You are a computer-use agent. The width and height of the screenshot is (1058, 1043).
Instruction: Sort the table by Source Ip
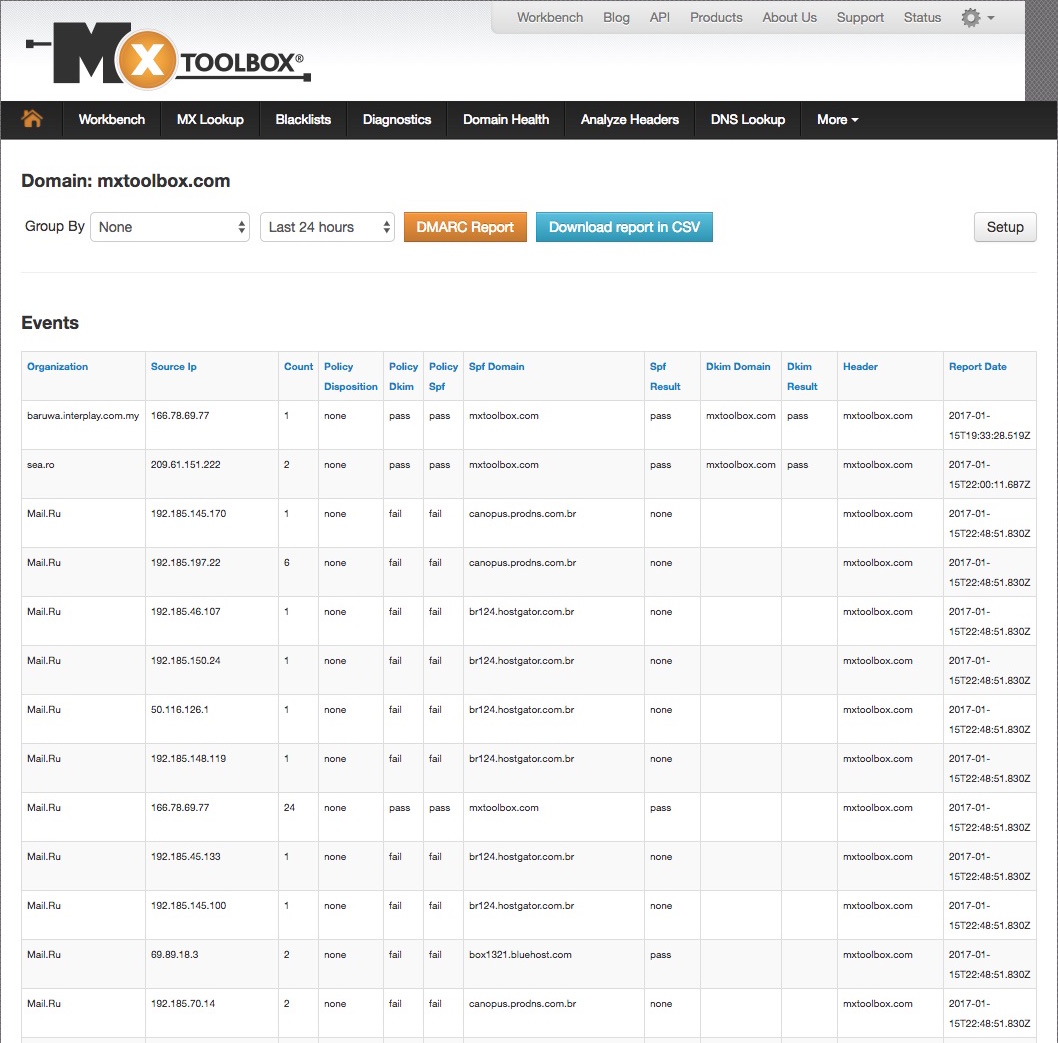coord(173,366)
